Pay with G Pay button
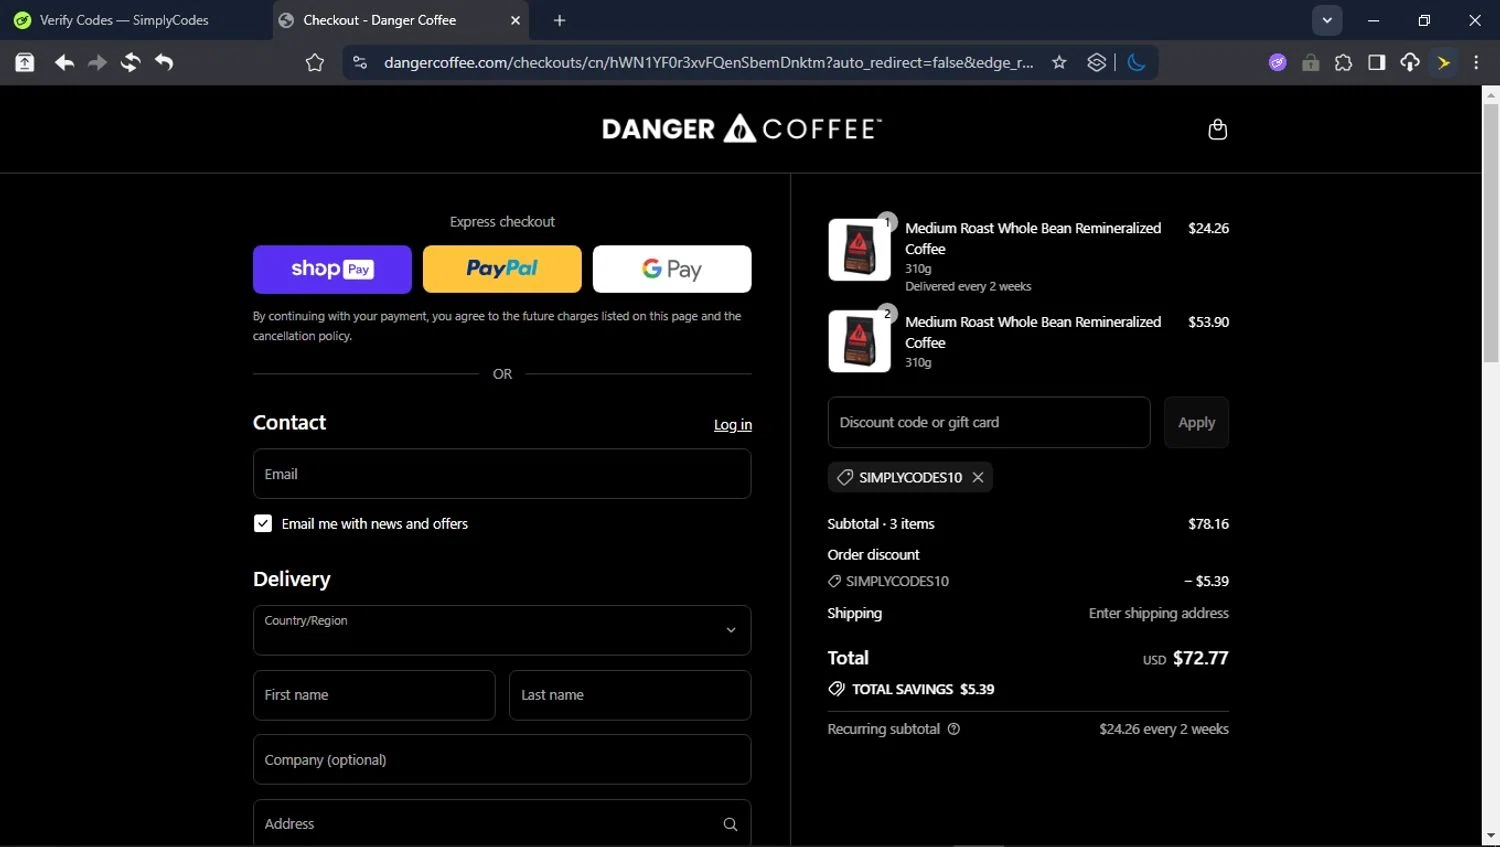The height and width of the screenshot is (847, 1500). [672, 269]
